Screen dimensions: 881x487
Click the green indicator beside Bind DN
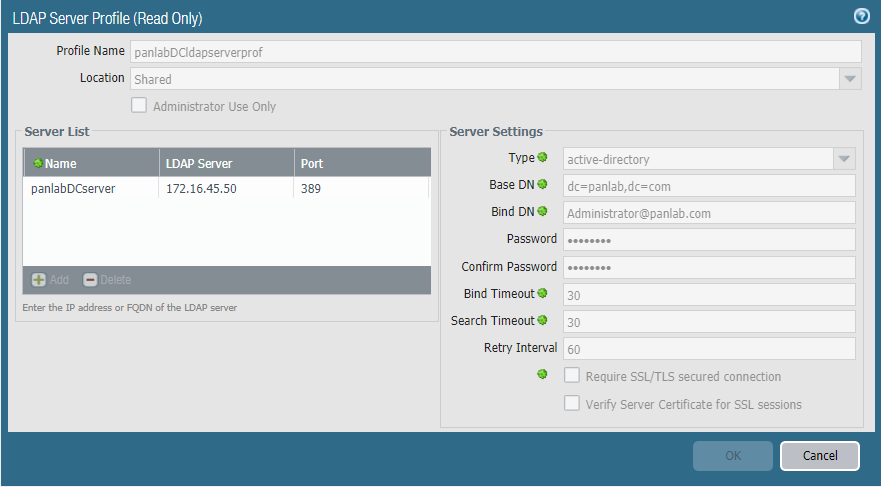click(542, 211)
